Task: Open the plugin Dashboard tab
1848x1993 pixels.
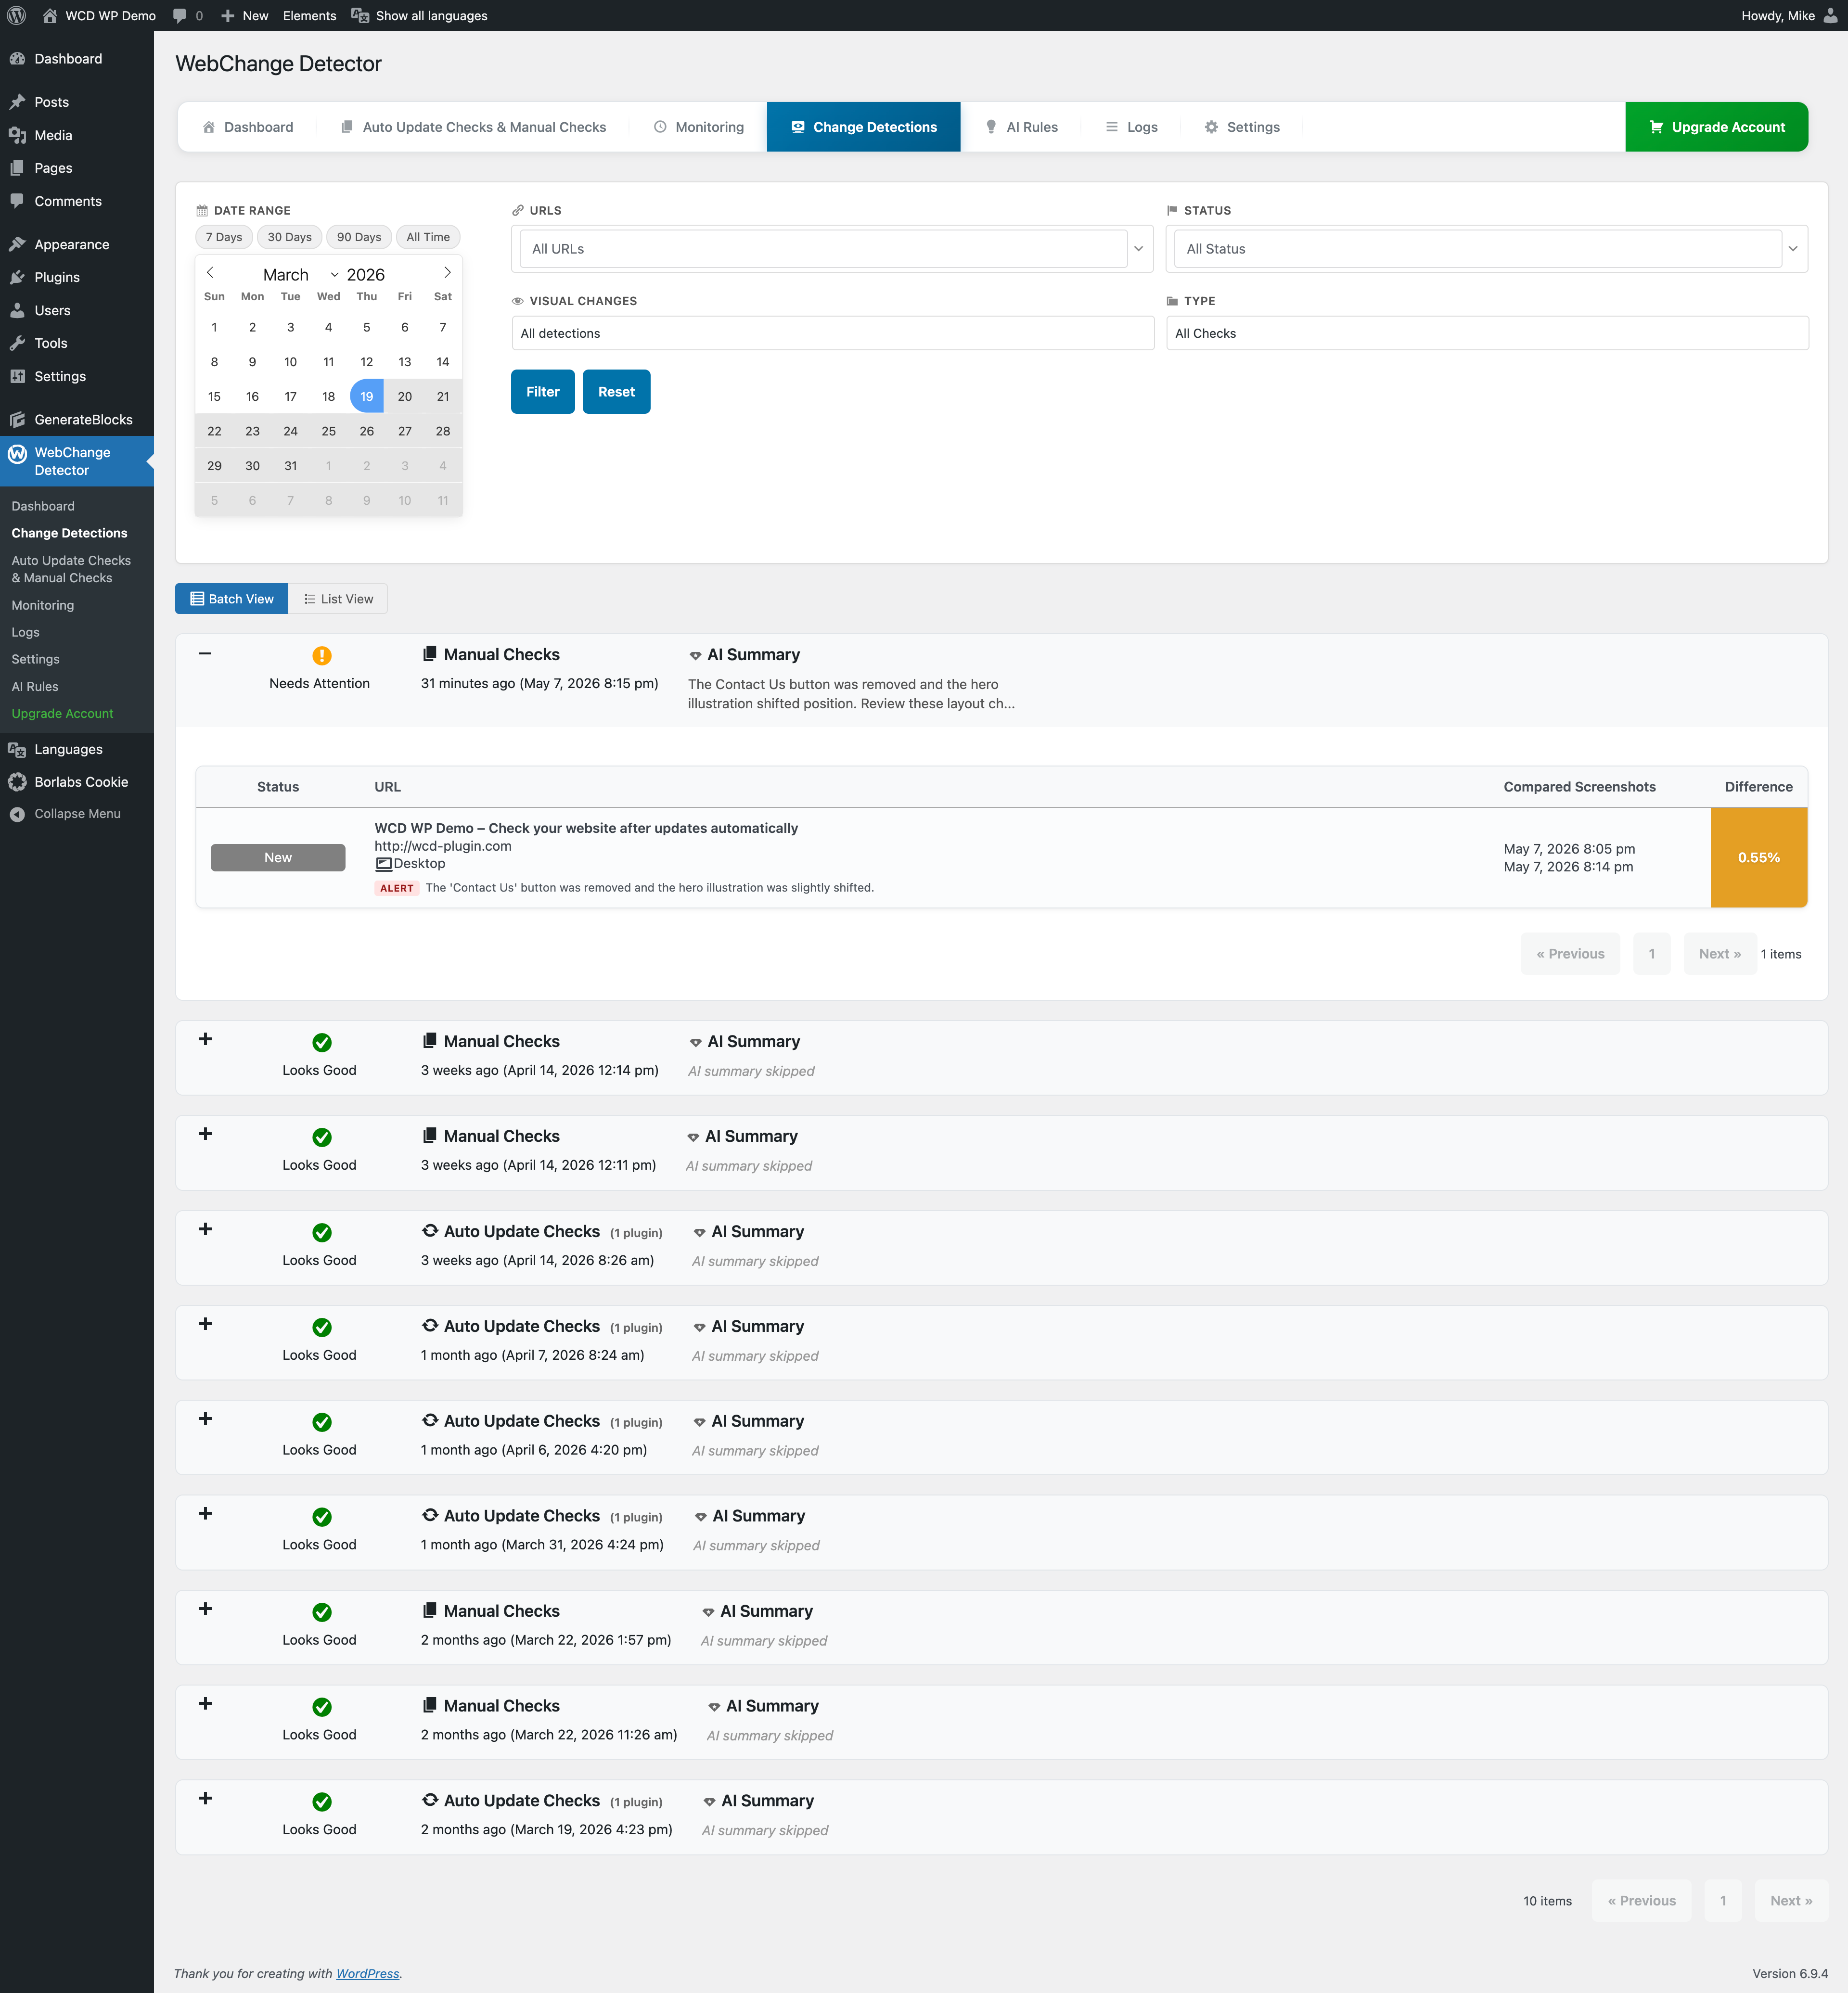Action: click(248, 127)
